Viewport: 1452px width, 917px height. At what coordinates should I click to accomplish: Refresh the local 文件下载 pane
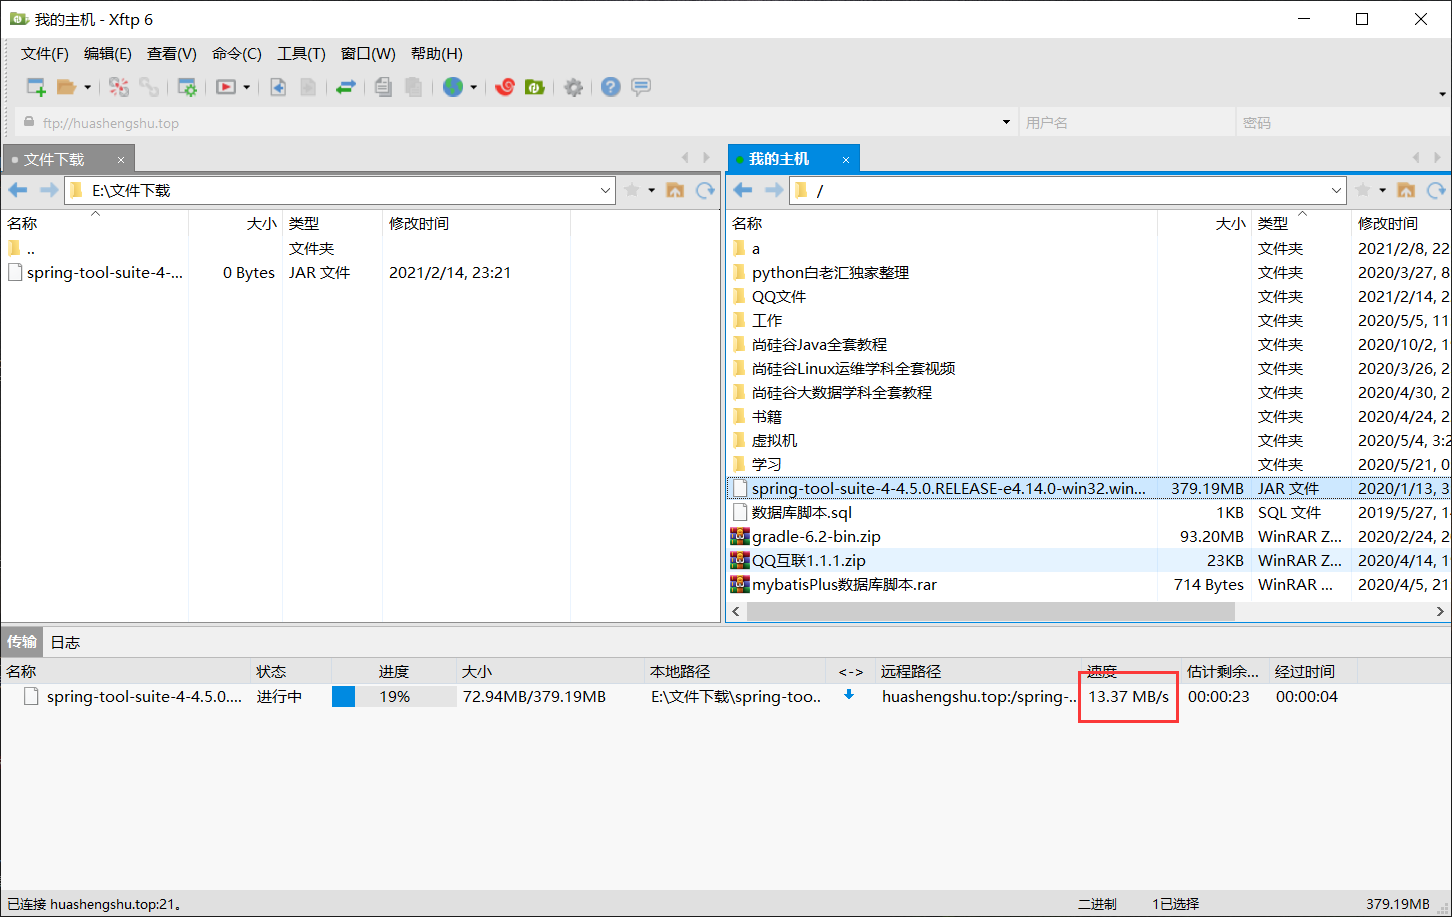(x=706, y=190)
